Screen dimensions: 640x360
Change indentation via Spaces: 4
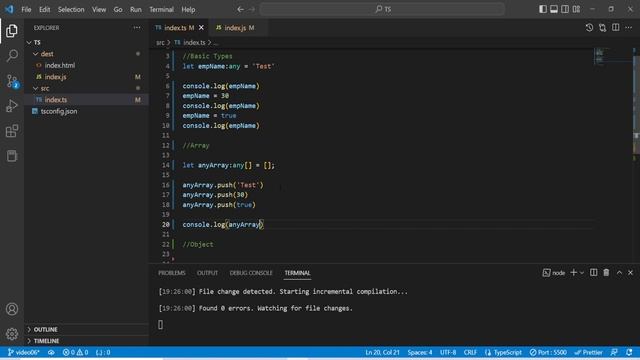420,352
